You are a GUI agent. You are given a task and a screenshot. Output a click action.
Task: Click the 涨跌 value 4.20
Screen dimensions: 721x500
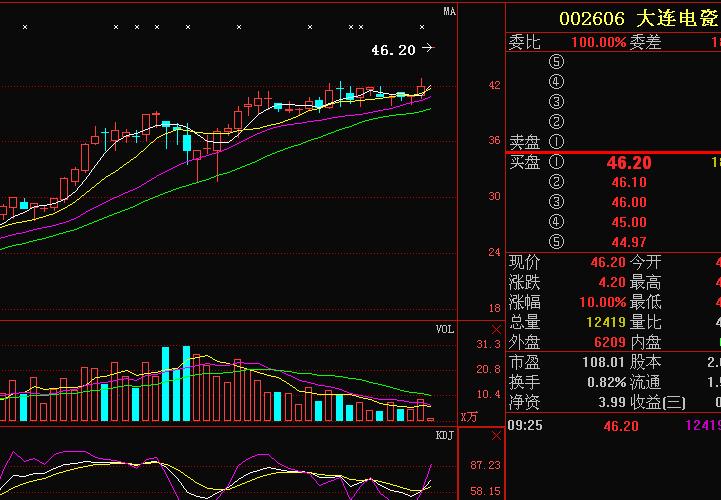point(612,282)
